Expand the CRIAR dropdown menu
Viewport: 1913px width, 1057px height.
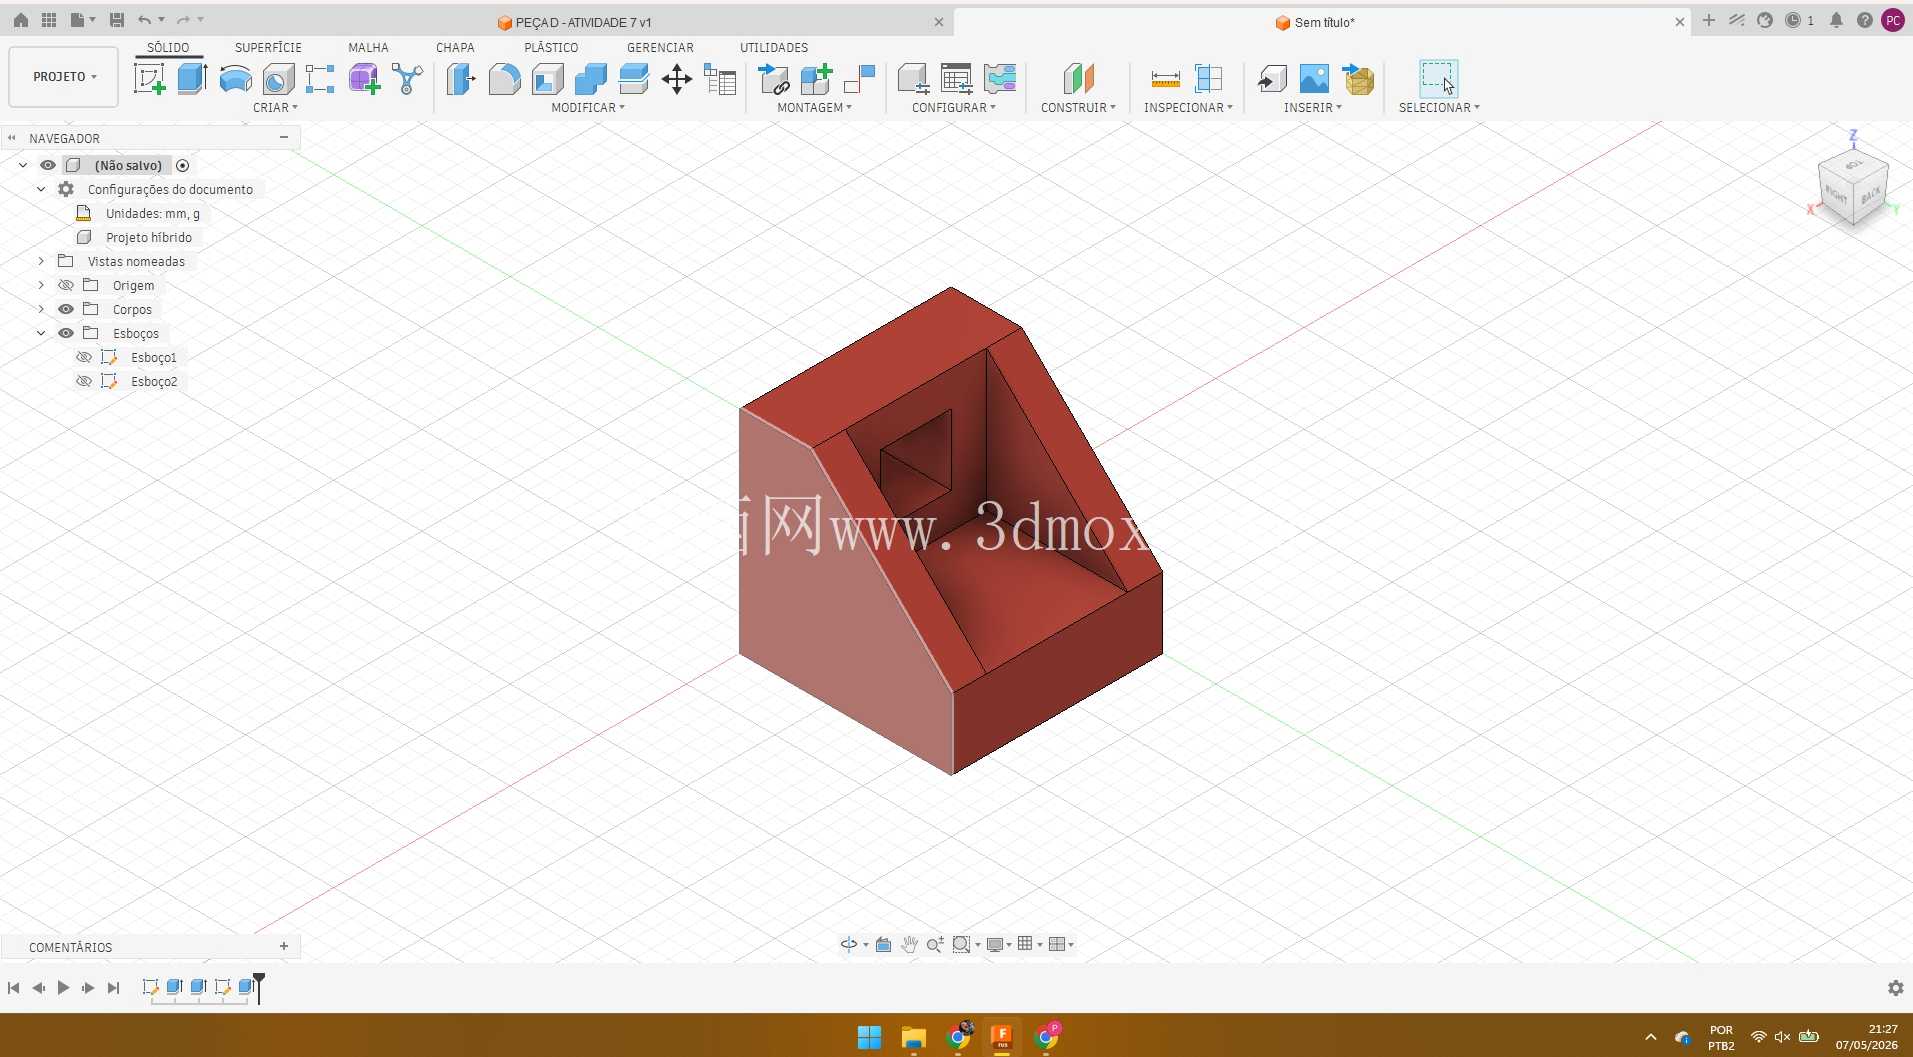pos(275,108)
